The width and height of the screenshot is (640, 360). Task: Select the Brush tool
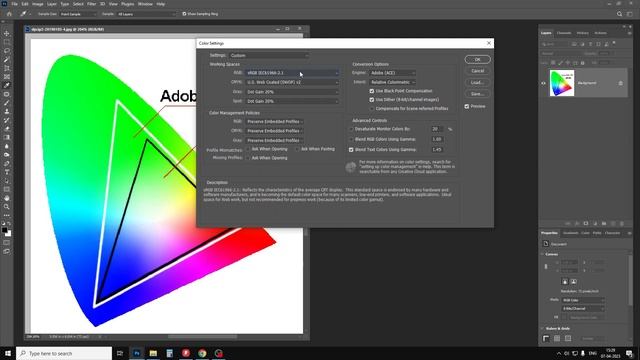(7, 102)
